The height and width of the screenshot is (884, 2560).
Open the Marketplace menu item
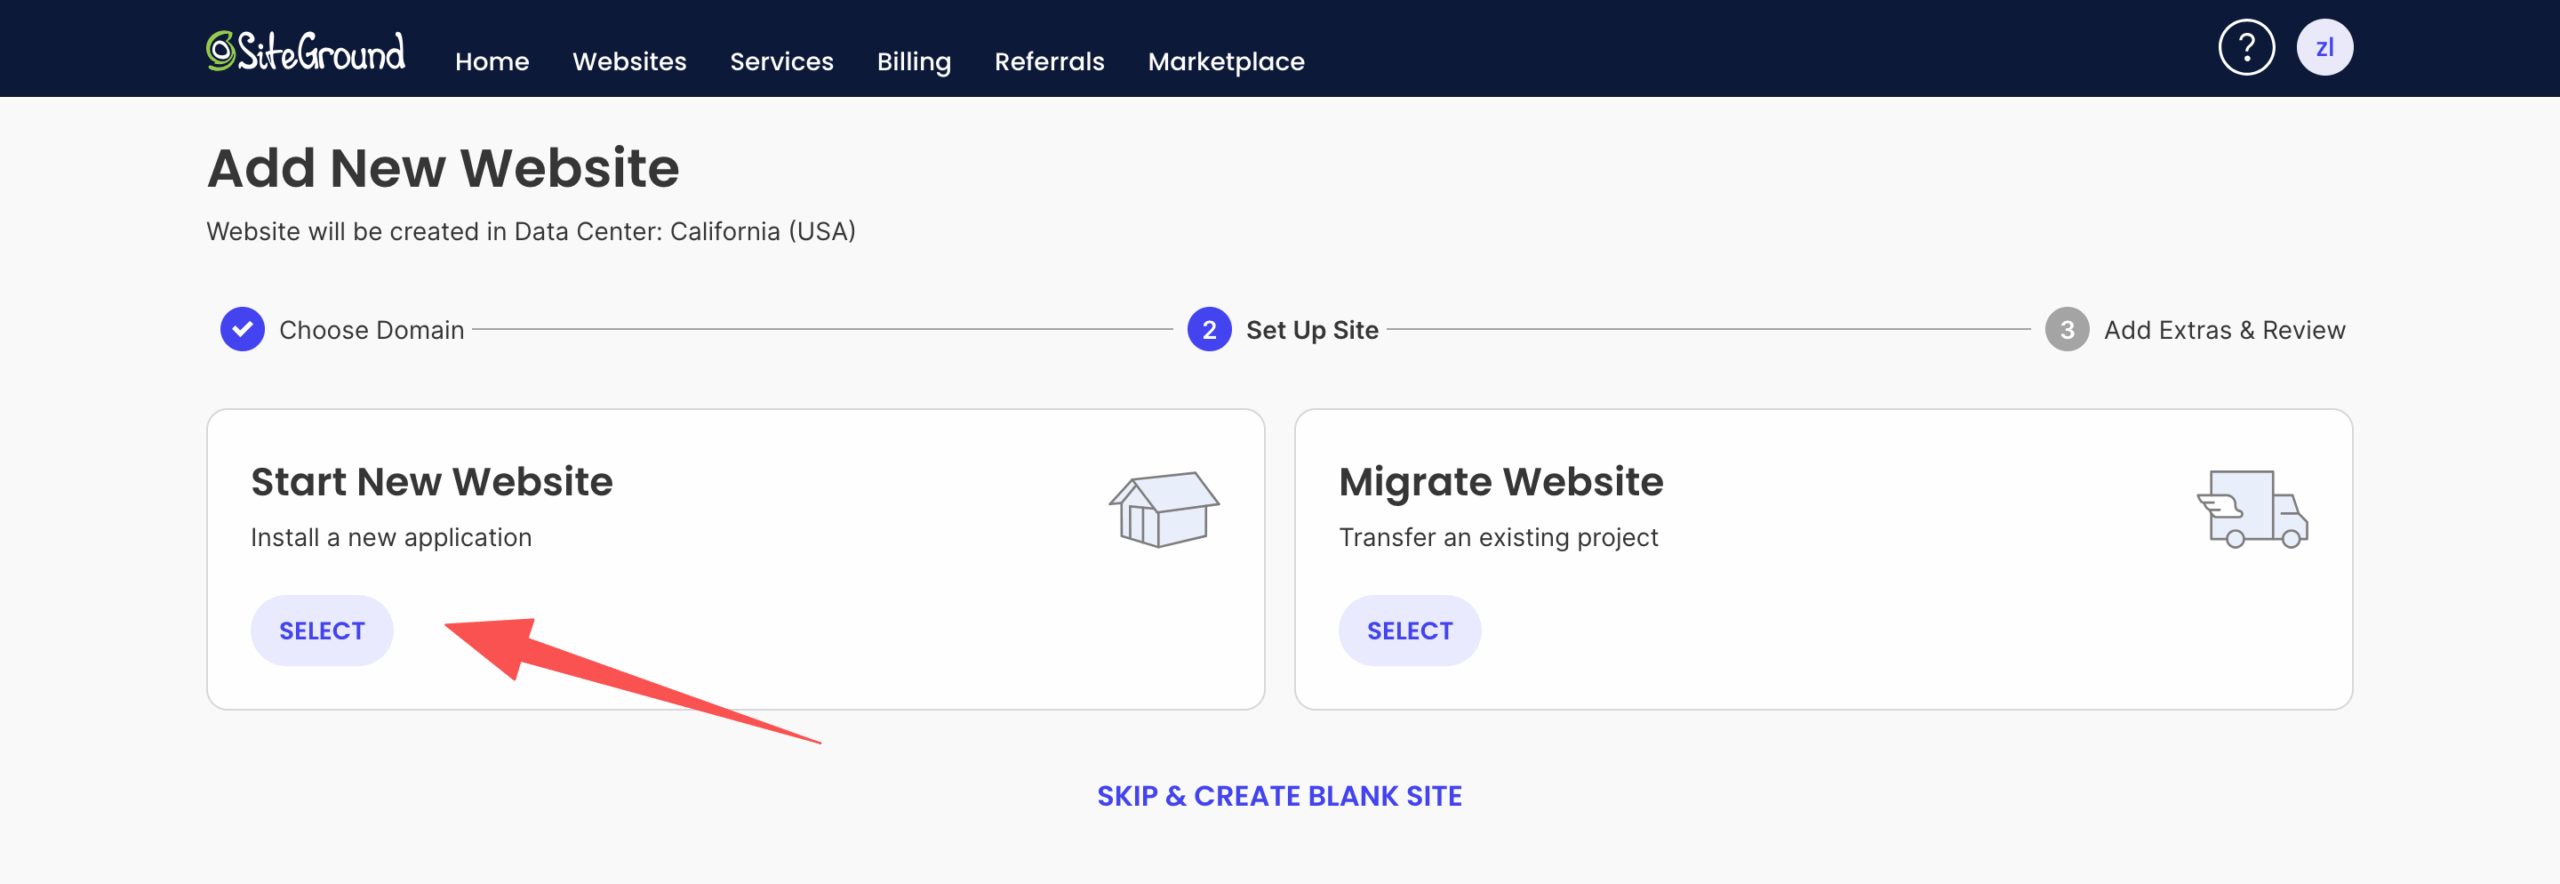(x=1226, y=62)
